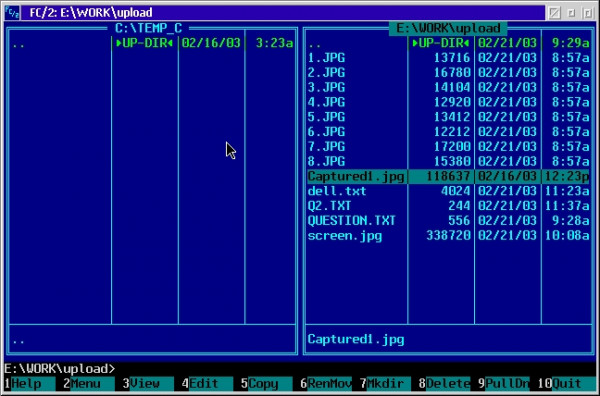Click the title bar's leftmost window control button
Image resolution: width=600 pixels, height=396 pixels.
tap(554, 13)
